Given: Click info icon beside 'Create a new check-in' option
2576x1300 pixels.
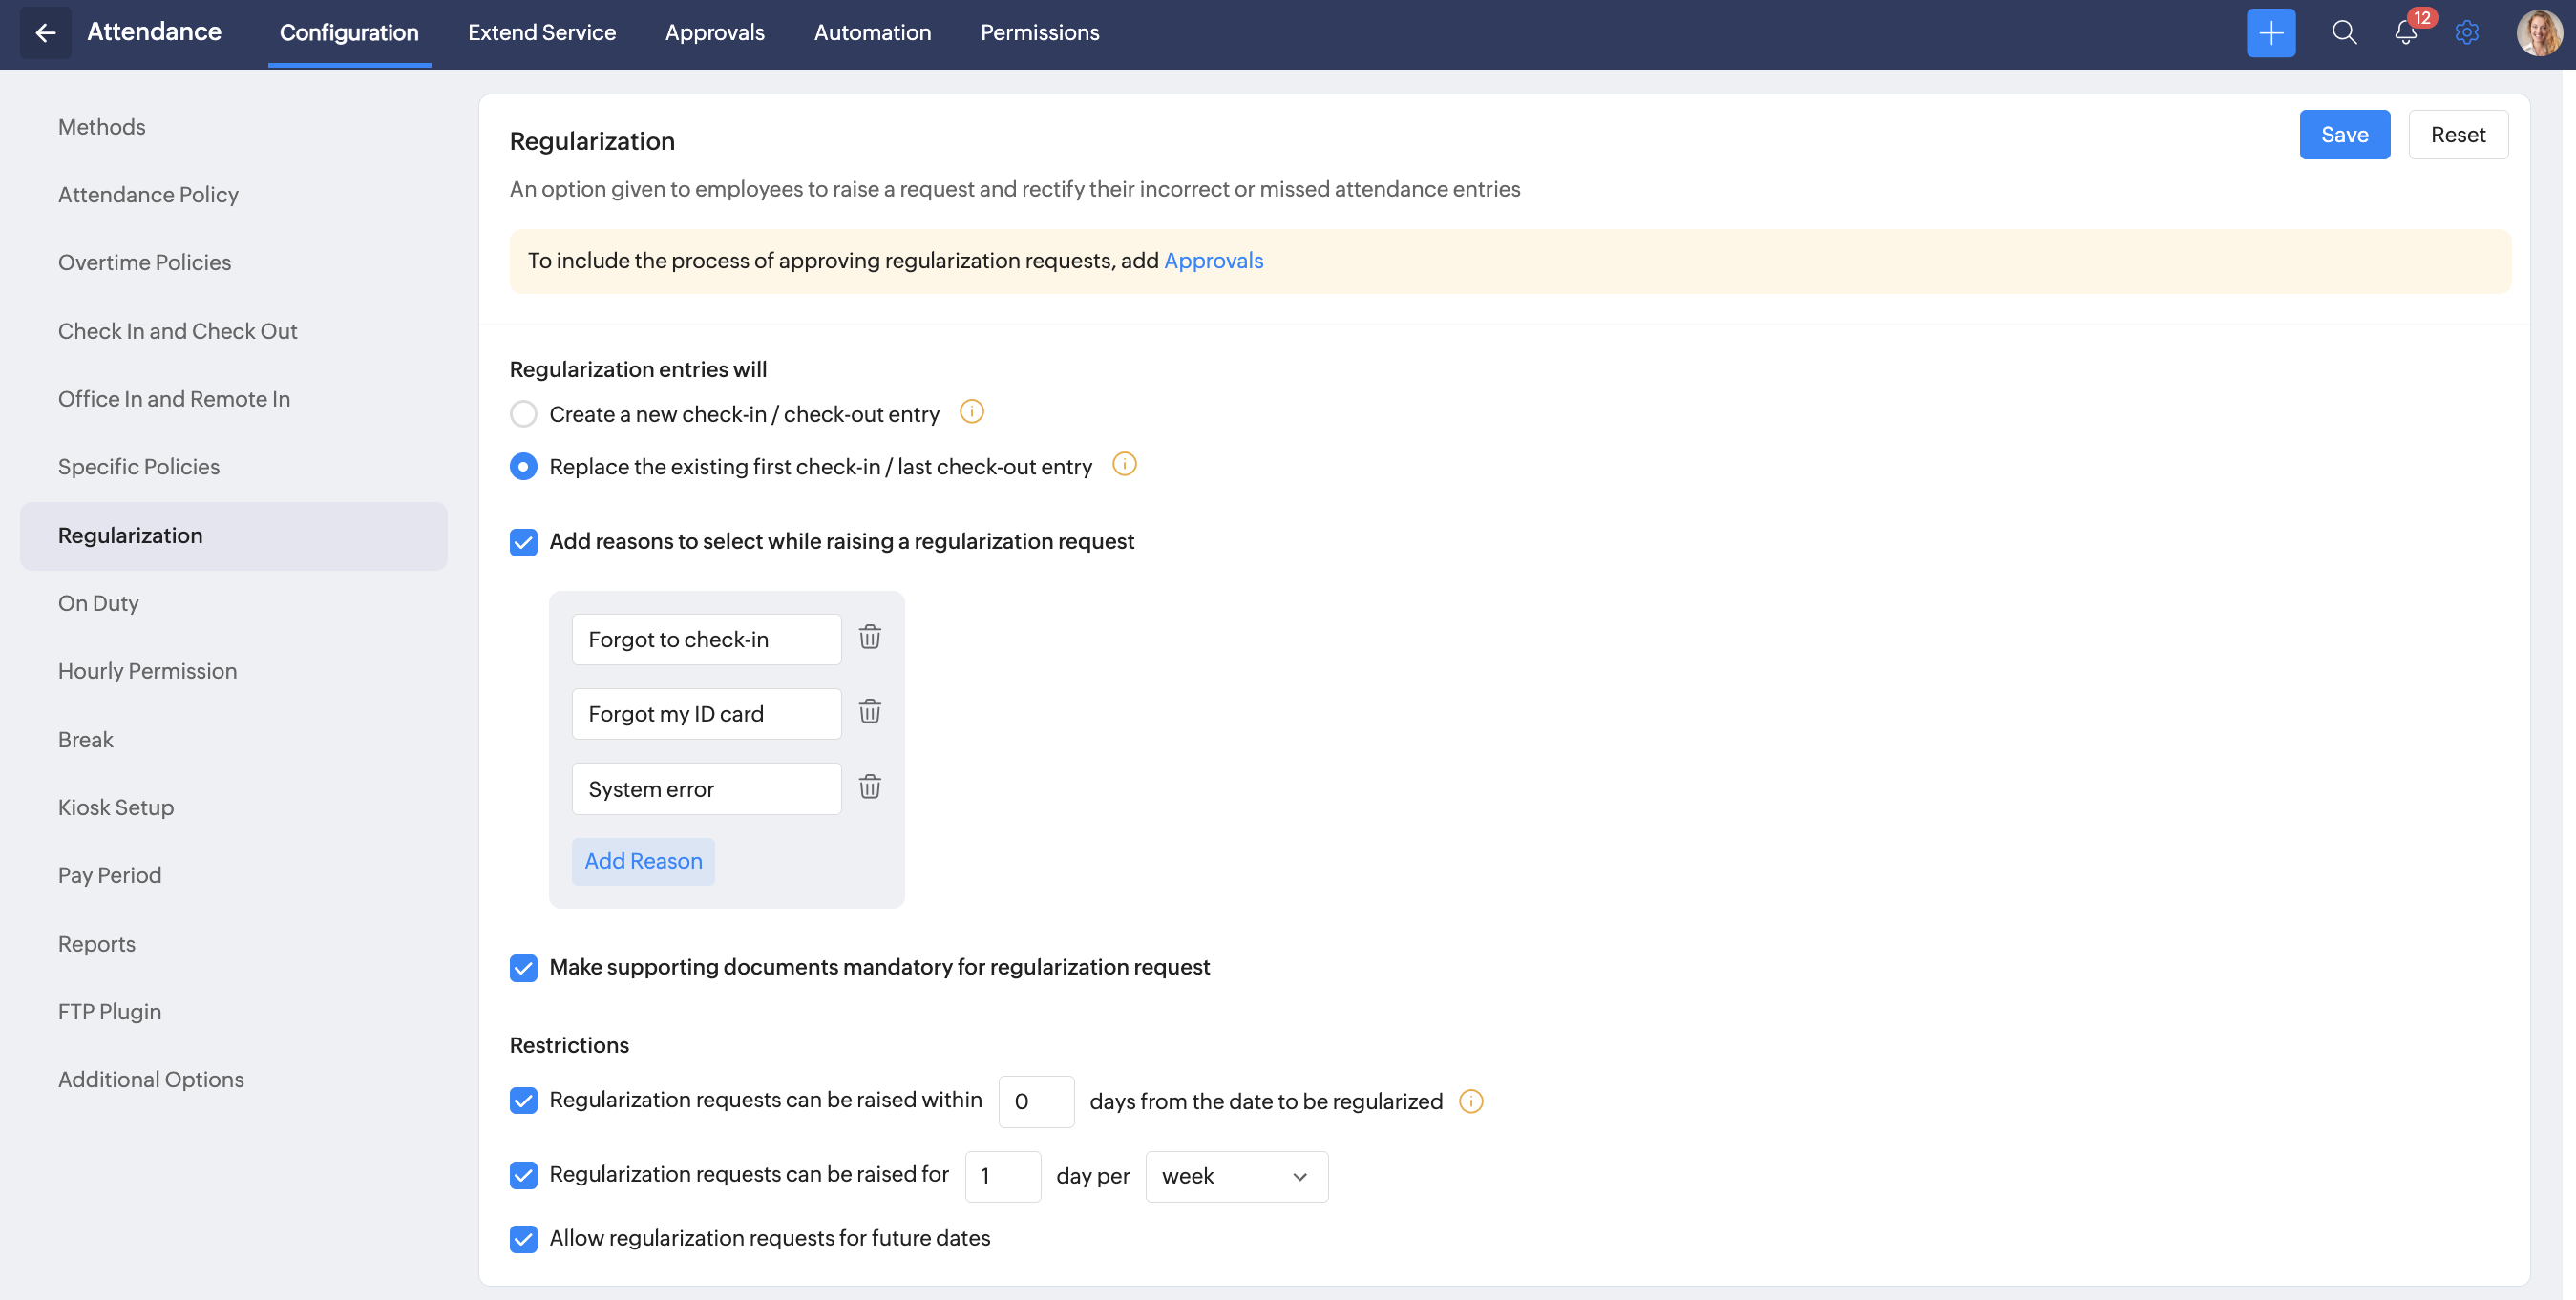Looking at the screenshot, I should point(971,412).
